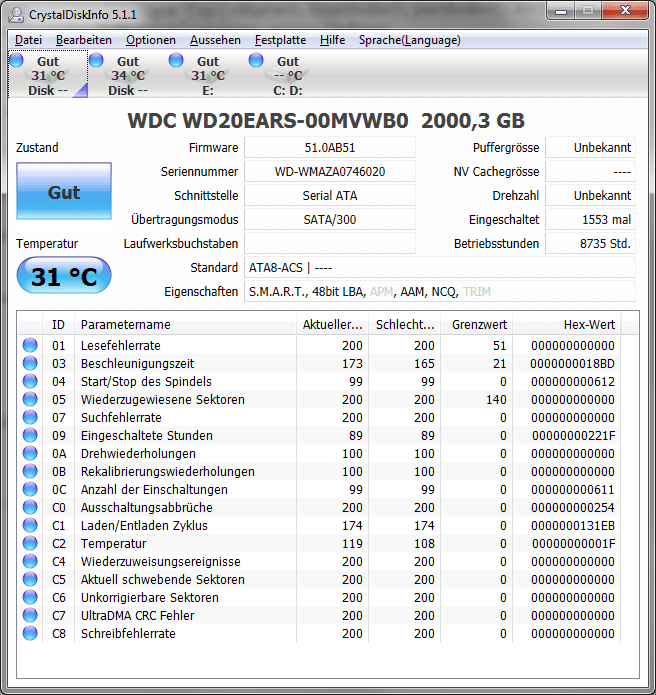Click the empty Laufwerksbuchstaben field
The width and height of the screenshot is (656, 695).
[330, 243]
